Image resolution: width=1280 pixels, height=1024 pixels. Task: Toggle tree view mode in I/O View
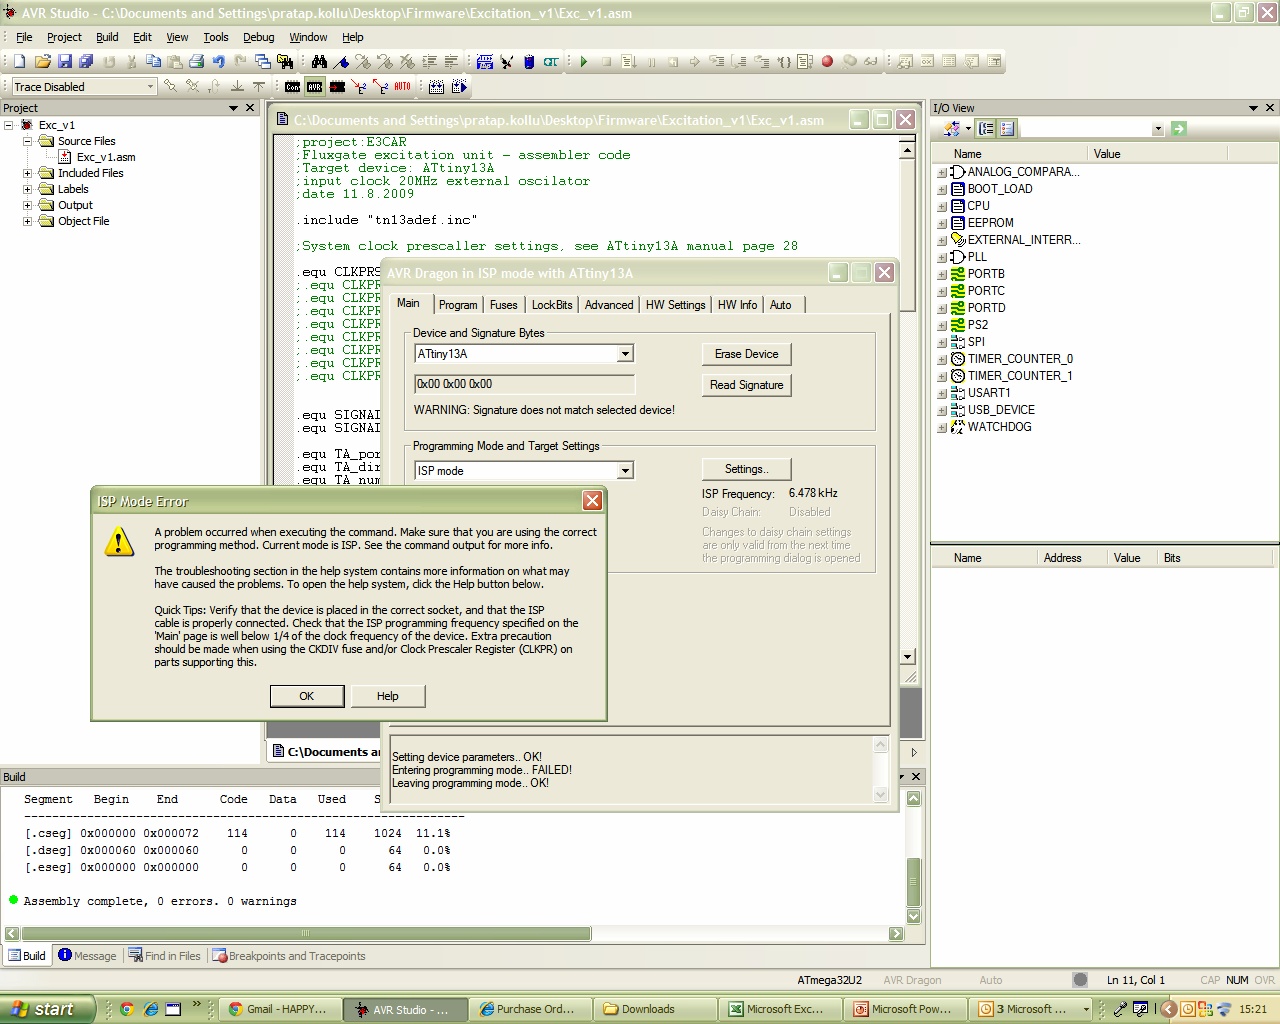coord(987,129)
